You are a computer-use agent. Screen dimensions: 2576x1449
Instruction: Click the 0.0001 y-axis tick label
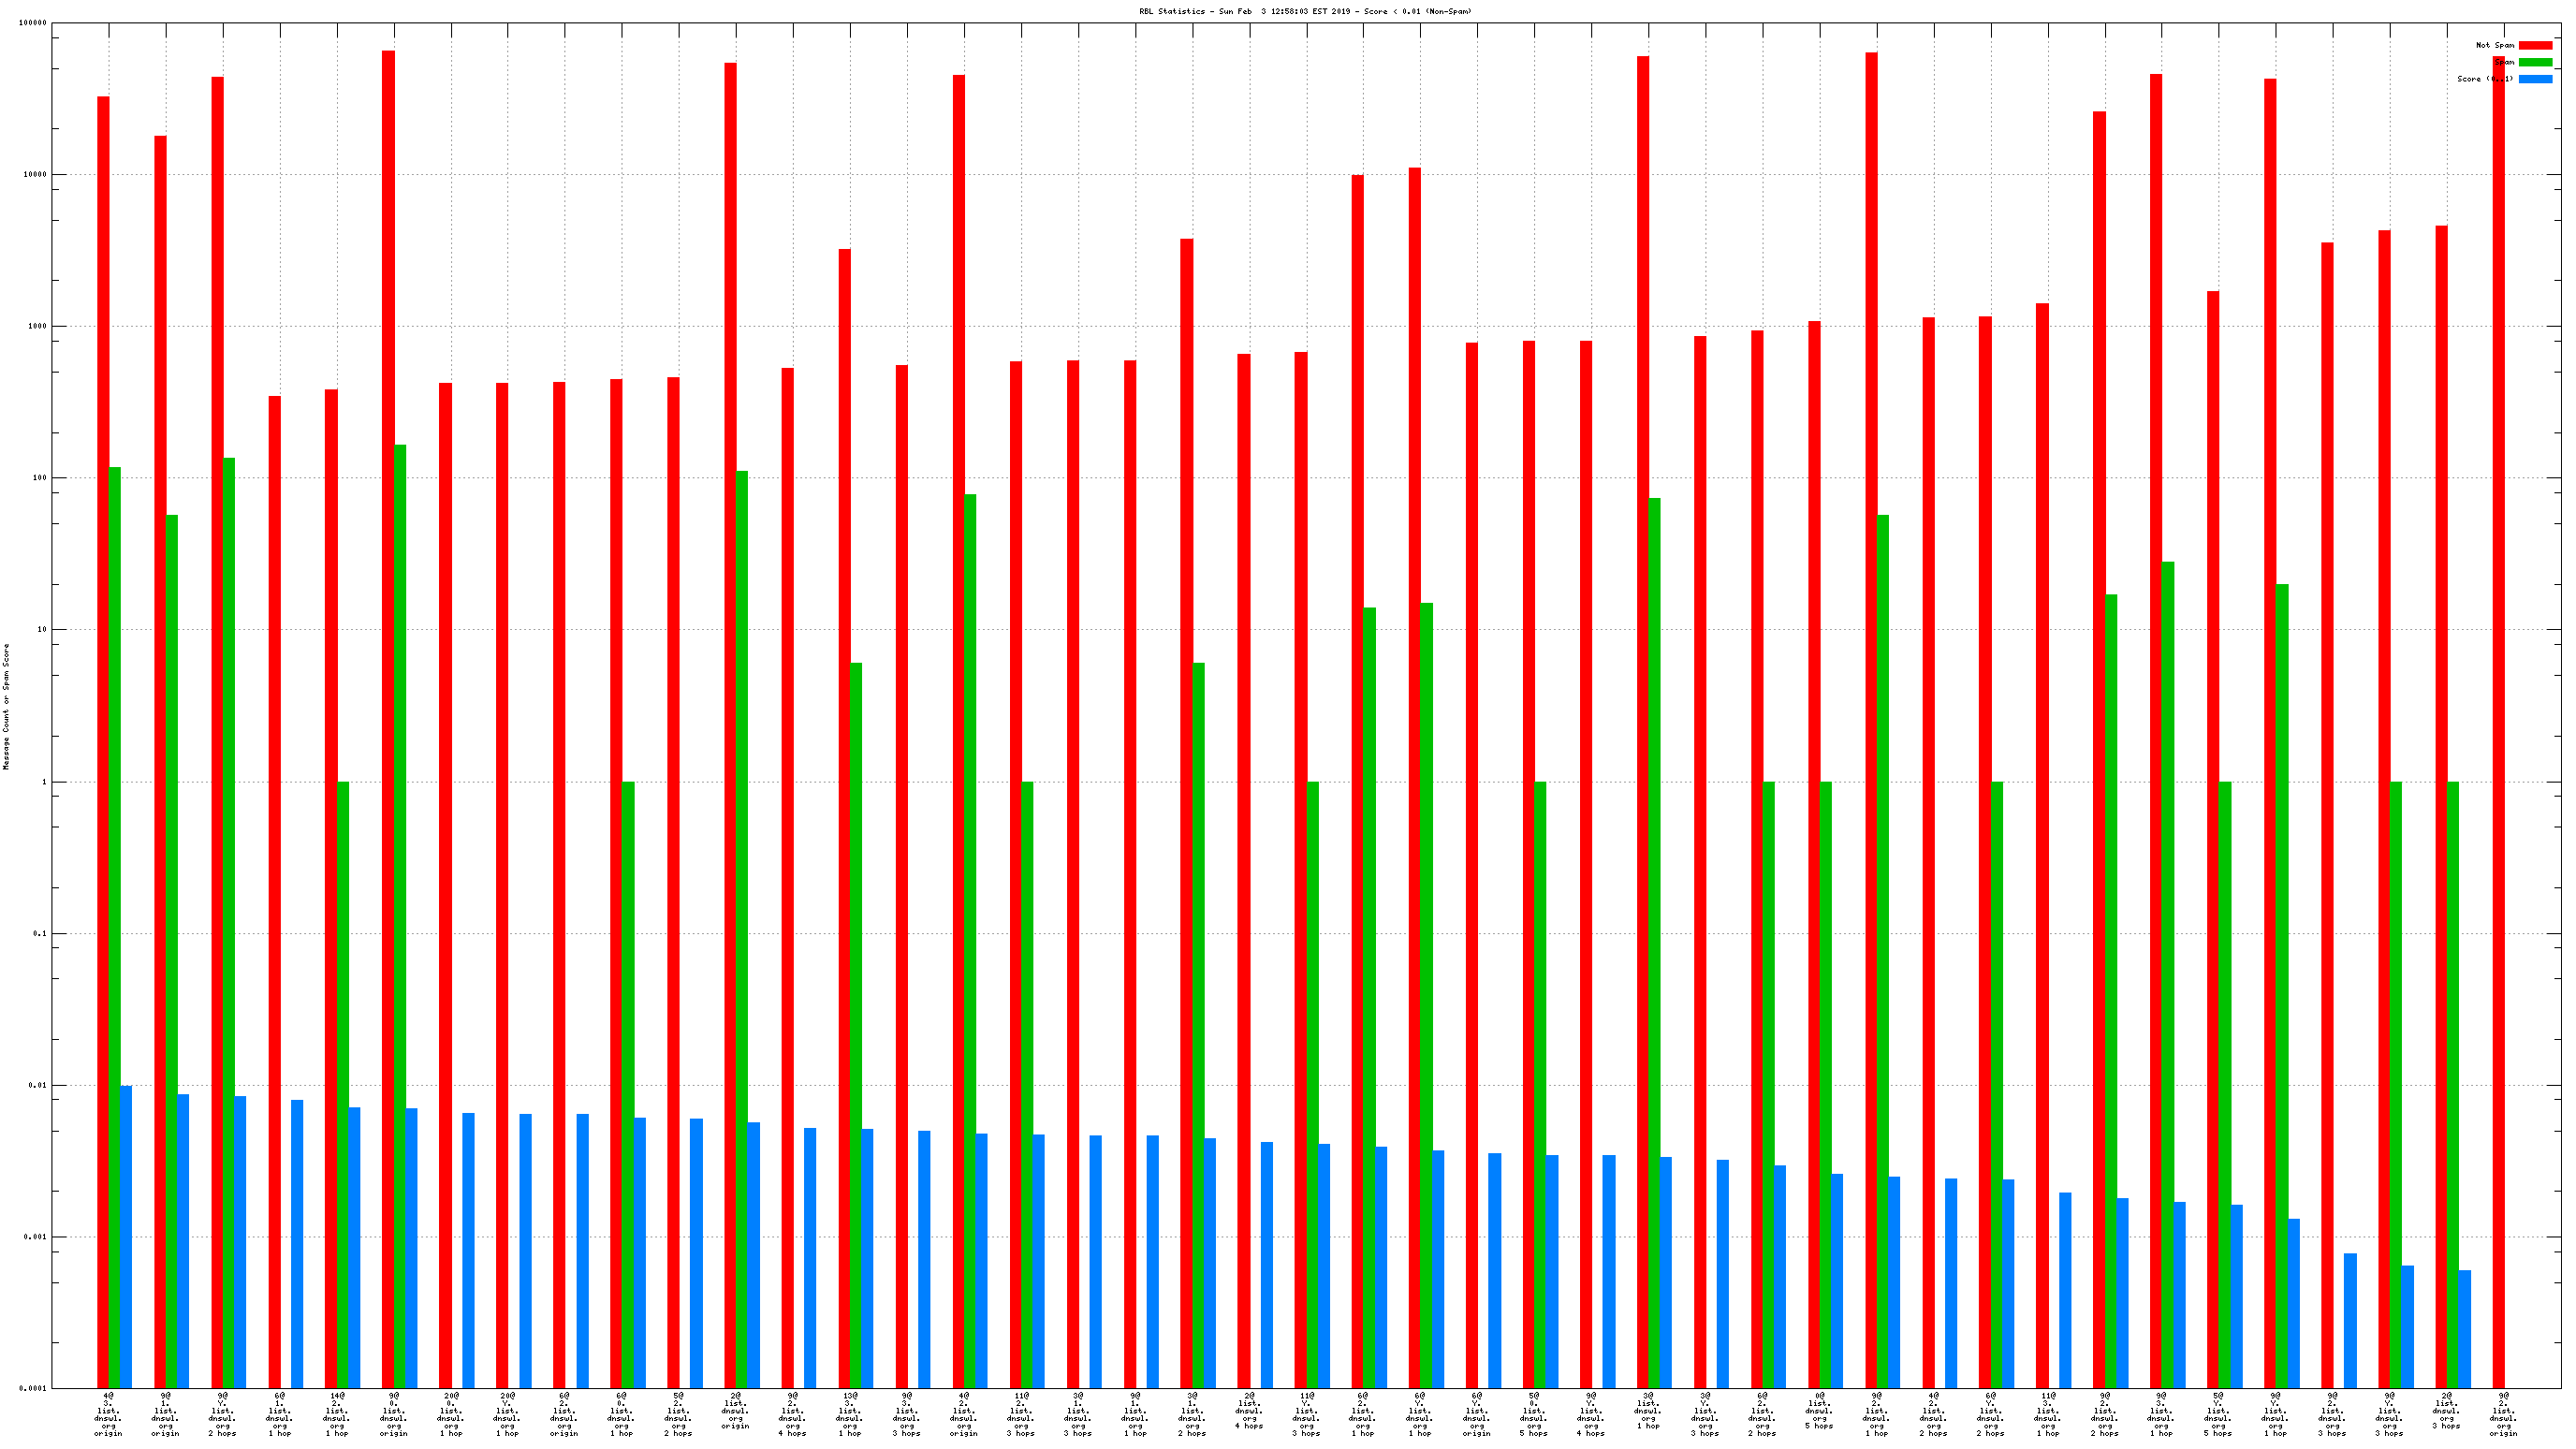click(33, 1388)
